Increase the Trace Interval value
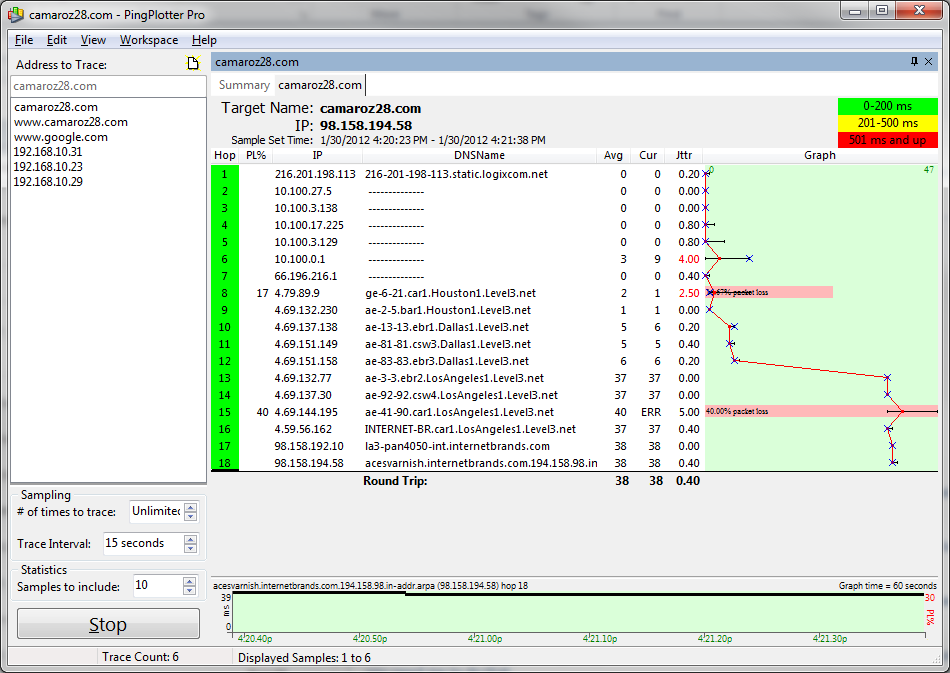Viewport: 950px width, 673px height. [190, 539]
